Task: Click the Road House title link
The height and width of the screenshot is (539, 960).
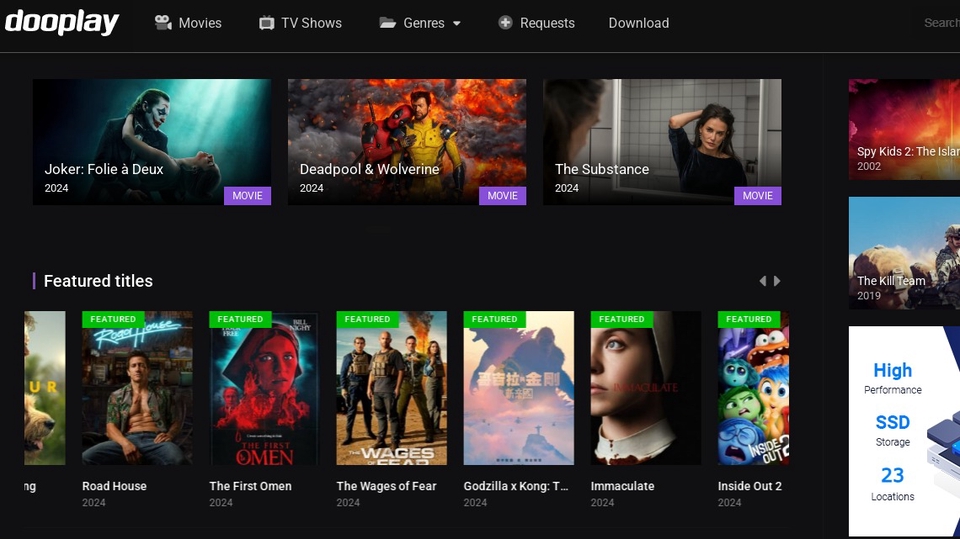Action: (x=114, y=486)
